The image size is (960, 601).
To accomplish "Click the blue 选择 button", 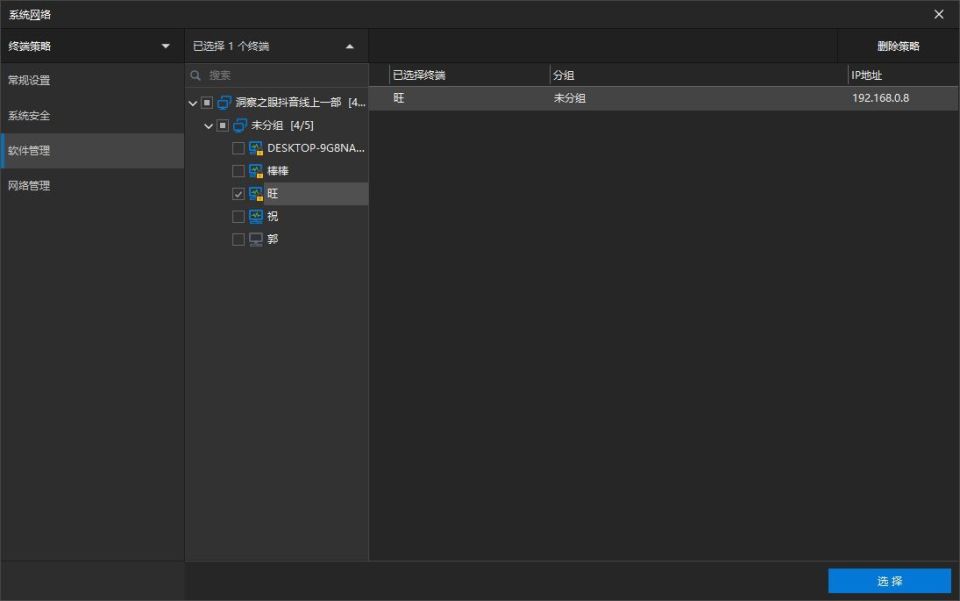I will click(890, 581).
